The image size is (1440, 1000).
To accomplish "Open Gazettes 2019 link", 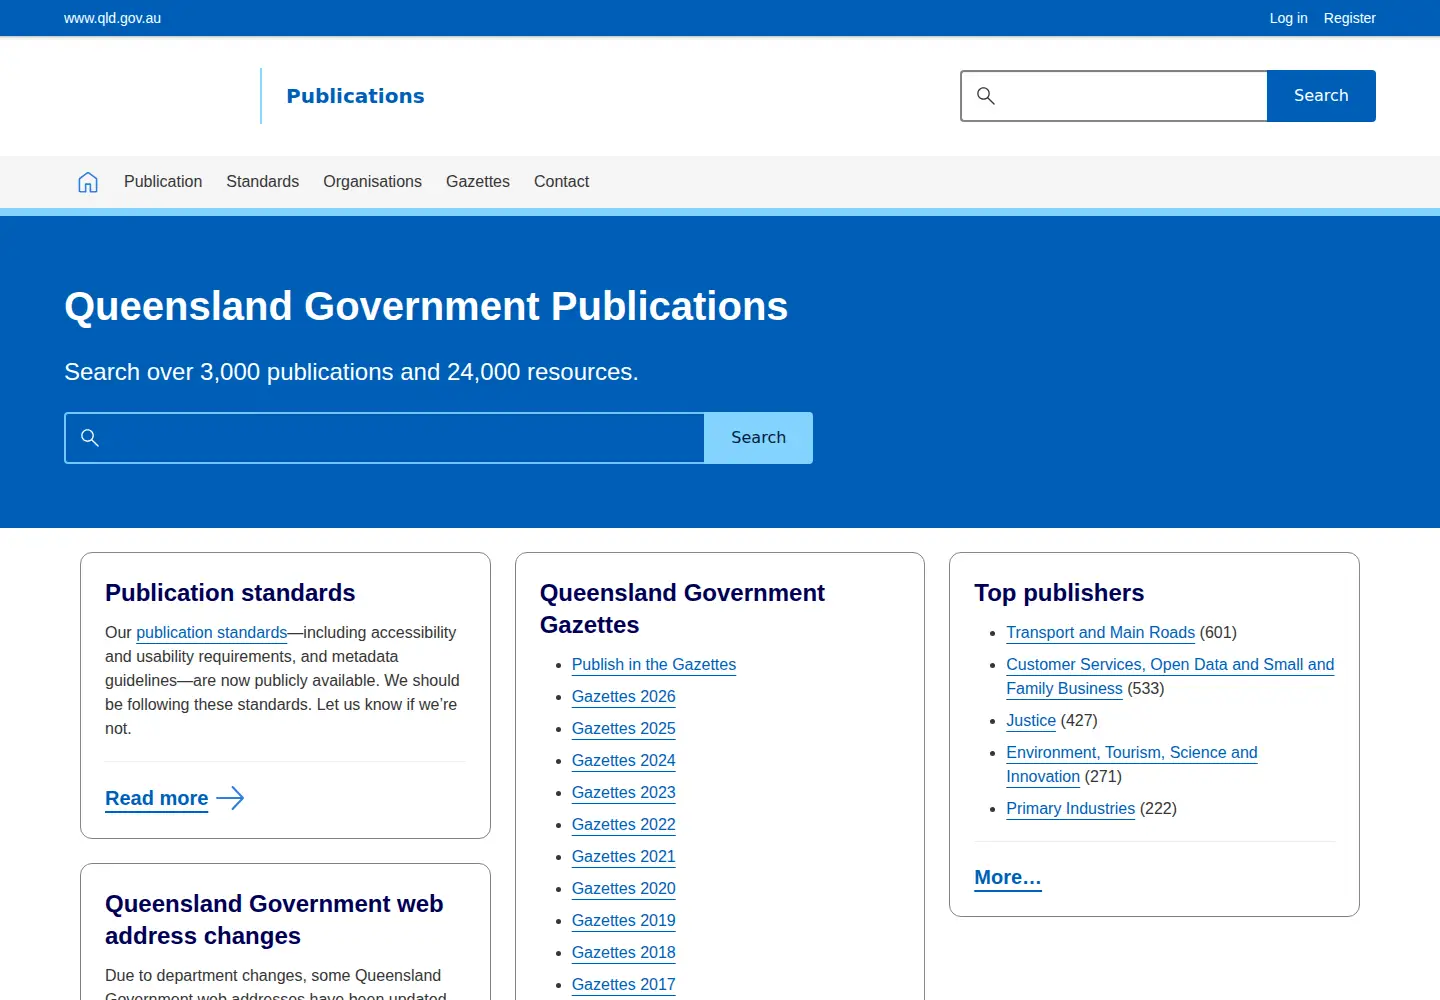I will 624,921.
